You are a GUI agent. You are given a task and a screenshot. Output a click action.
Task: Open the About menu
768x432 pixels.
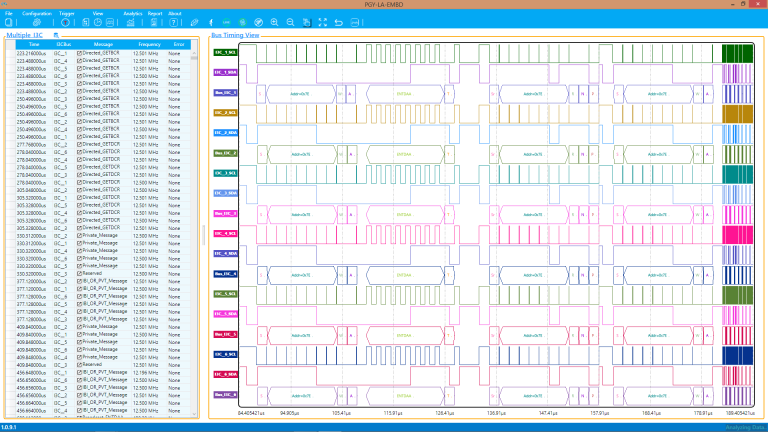pyautogui.click(x=175, y=13)
